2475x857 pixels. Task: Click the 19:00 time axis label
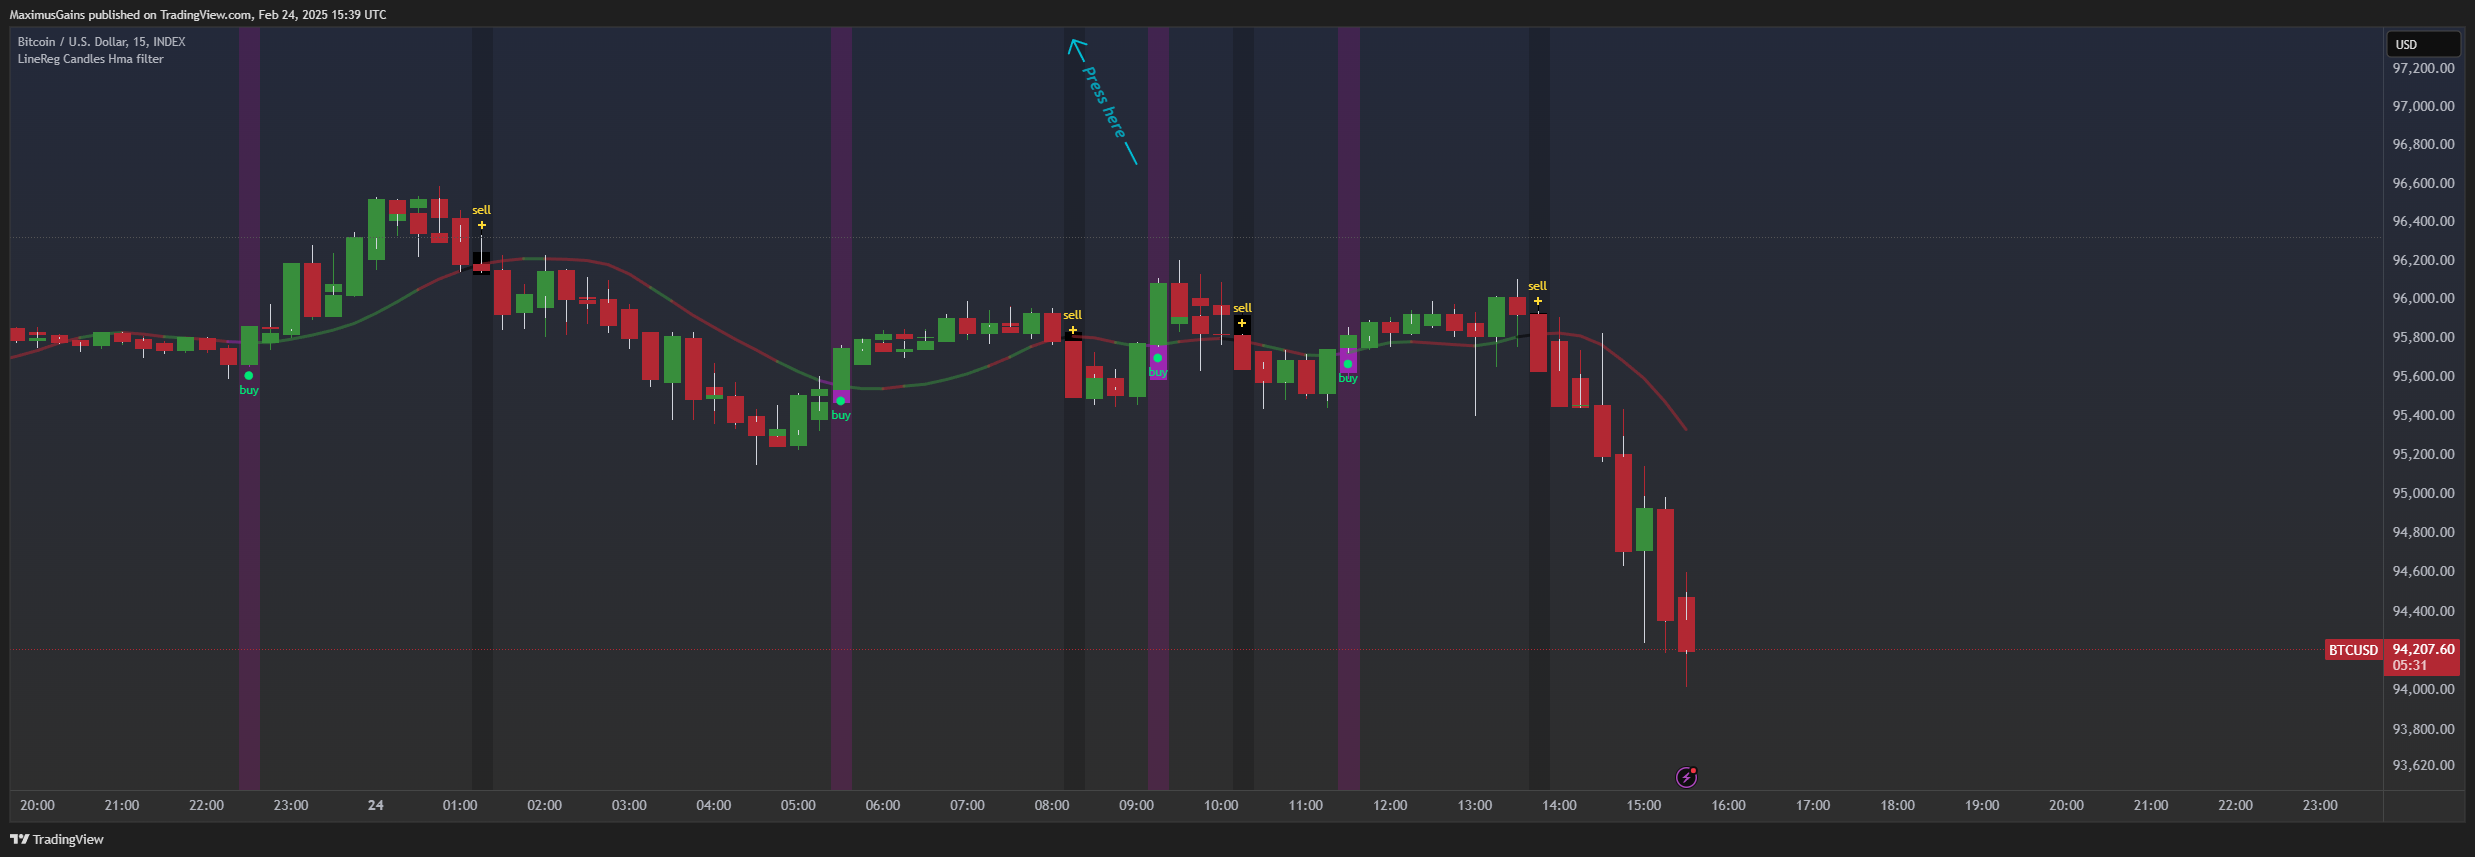tap(1982, 805)
